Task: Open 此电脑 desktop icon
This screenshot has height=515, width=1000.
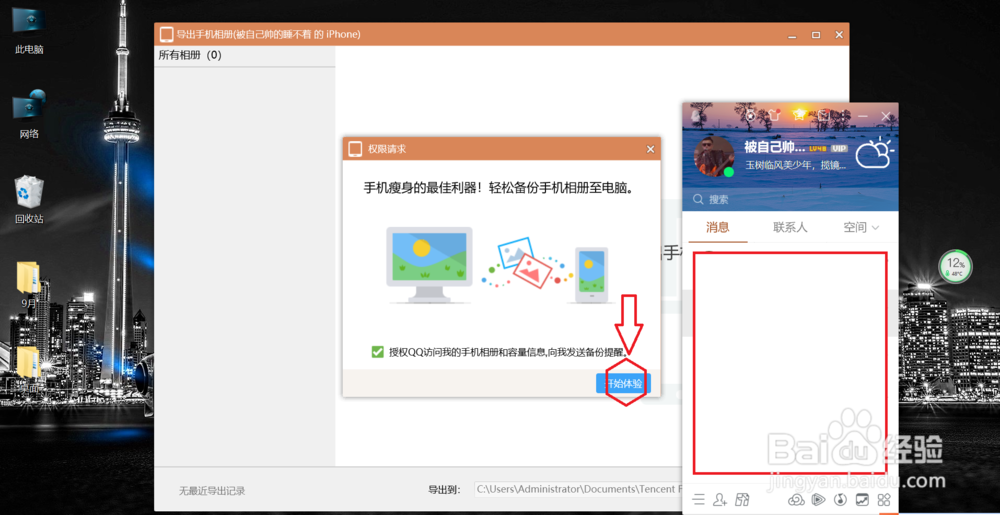Action: click(x=29, y=31)
